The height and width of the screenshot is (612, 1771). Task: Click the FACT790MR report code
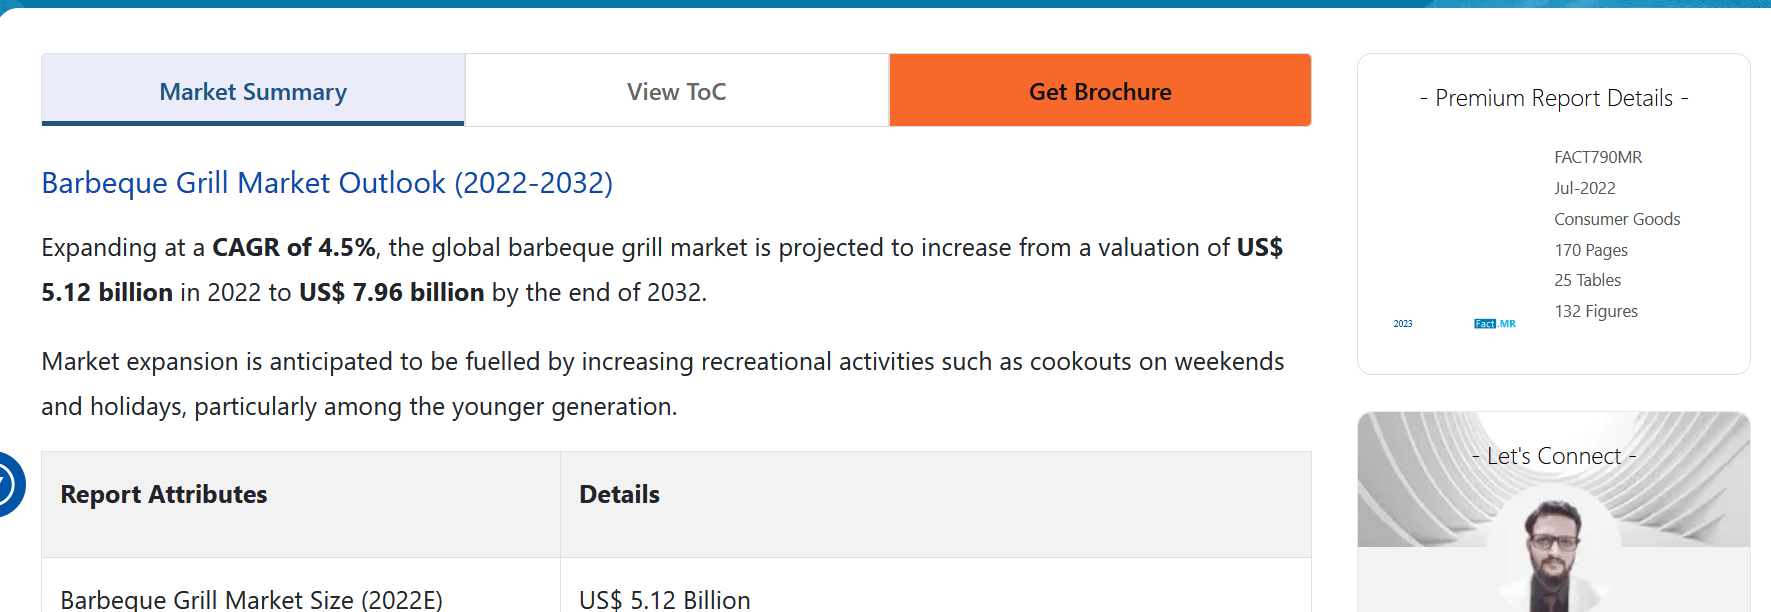click(x=1597, y=157)
